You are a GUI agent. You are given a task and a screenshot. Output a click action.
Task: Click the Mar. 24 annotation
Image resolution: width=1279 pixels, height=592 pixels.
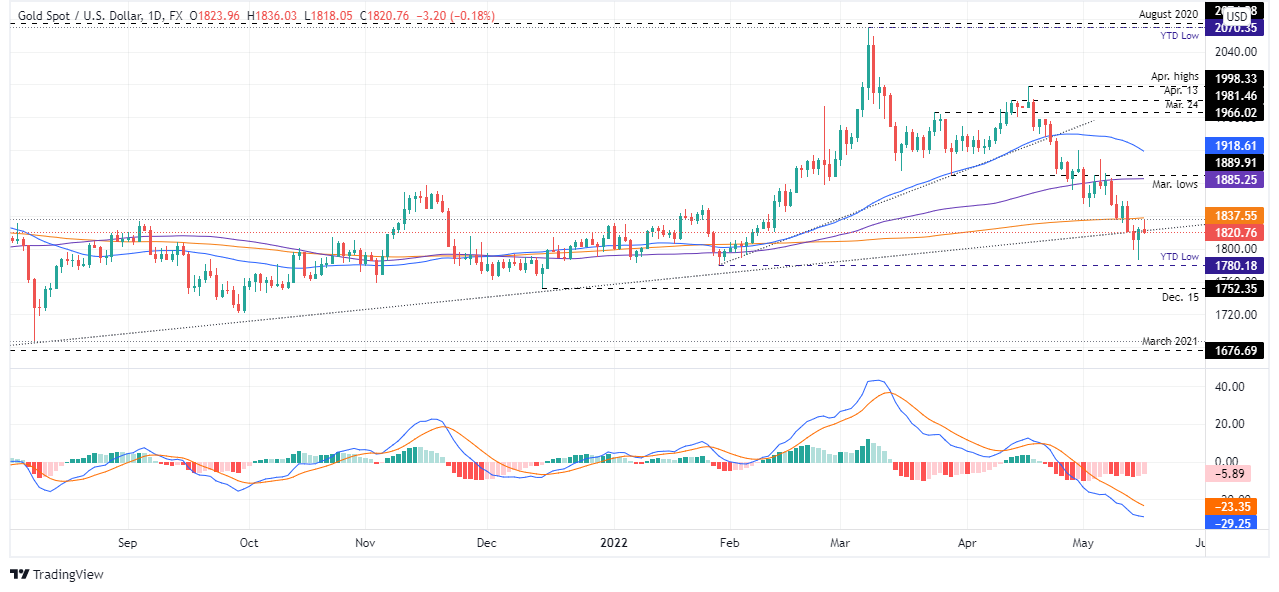[x=1179, y=104]
